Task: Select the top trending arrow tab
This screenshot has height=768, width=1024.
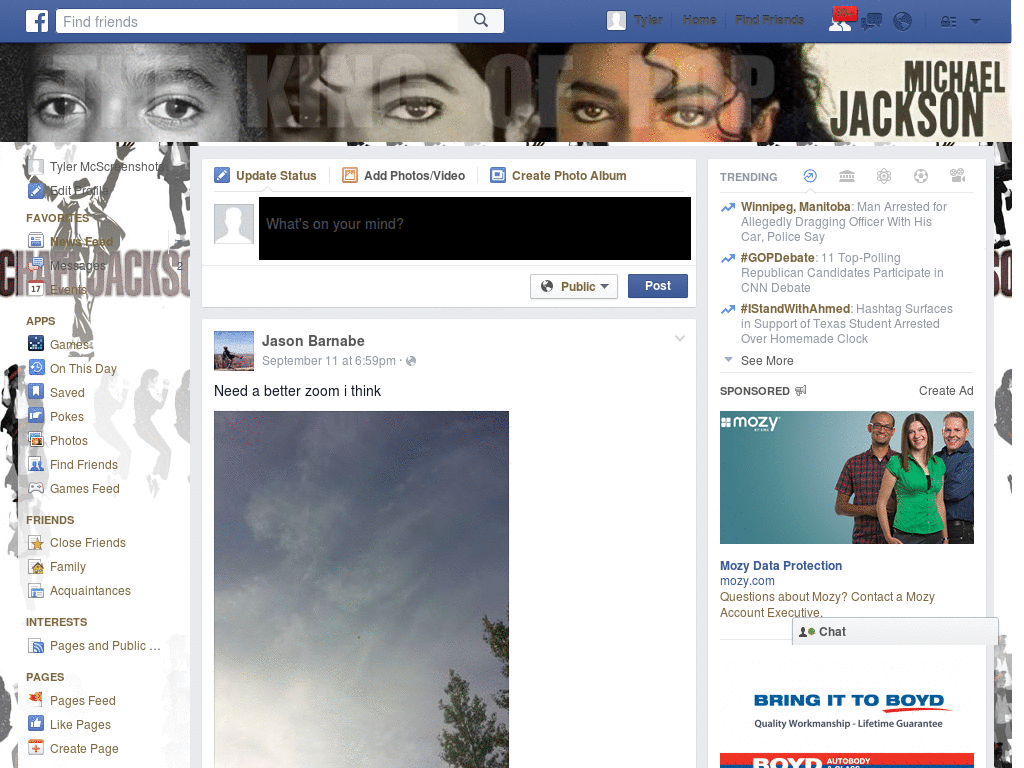Action: click(810, 176)
